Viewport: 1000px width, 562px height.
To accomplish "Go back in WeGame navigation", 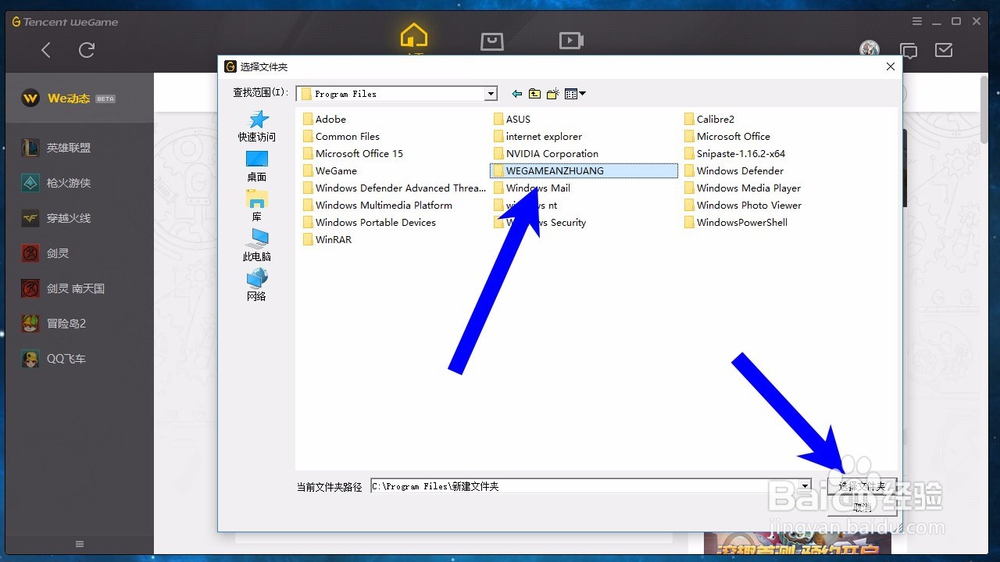I will [x=46, y=50].
